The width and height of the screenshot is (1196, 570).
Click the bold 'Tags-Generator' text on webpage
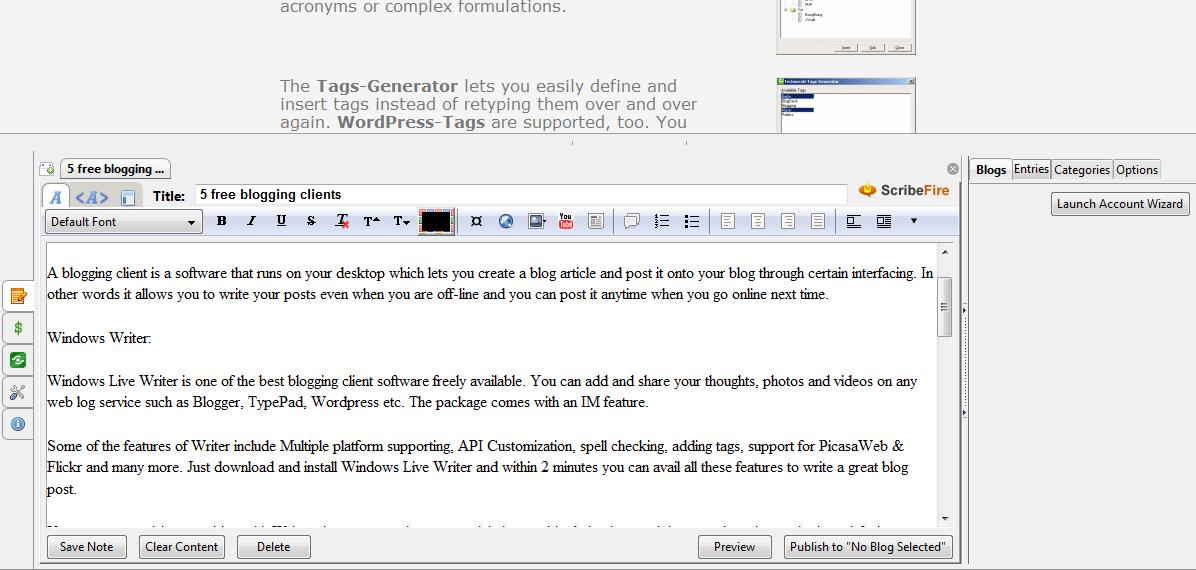(387, 86)
